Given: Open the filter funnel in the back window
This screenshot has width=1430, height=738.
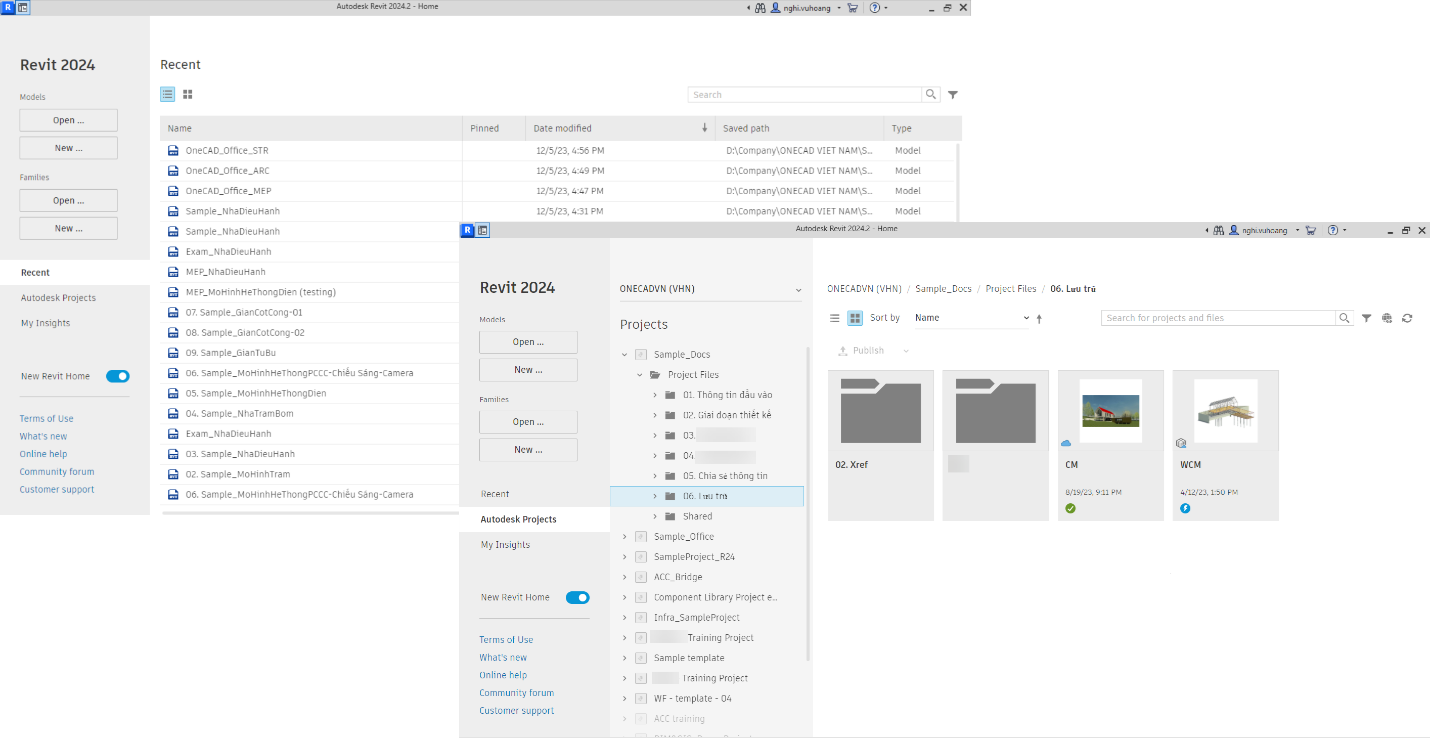Looking at the screenshot, I should [x=953, y=95].
